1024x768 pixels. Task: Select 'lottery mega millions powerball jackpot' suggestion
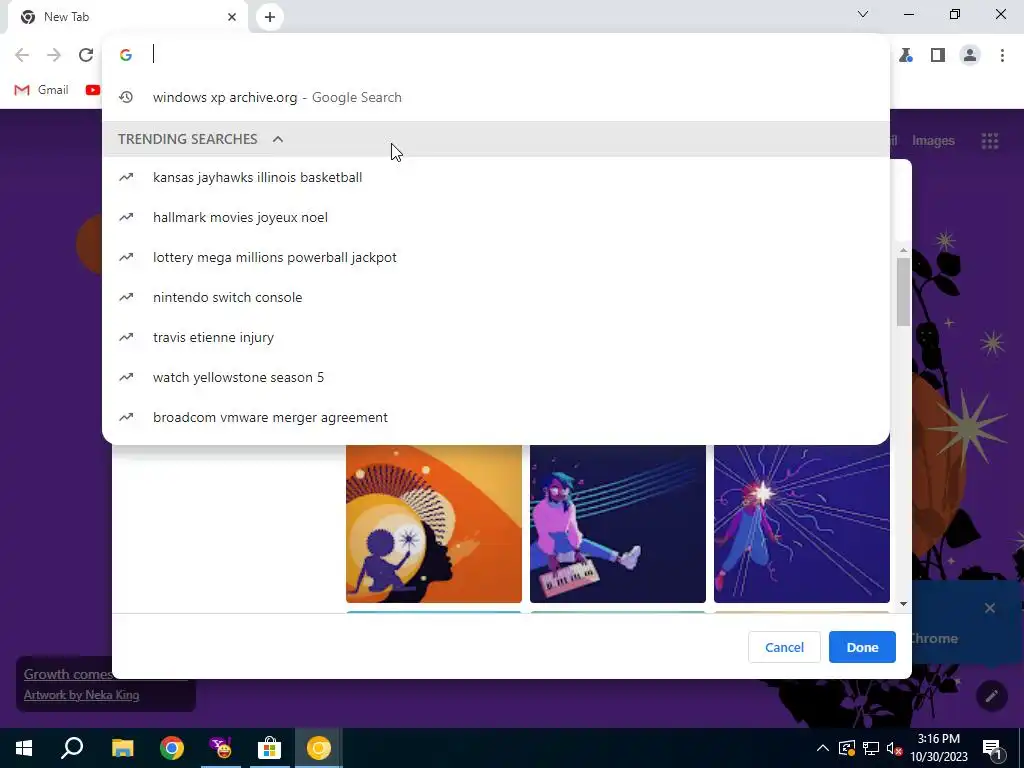click(x=496, y=257)
